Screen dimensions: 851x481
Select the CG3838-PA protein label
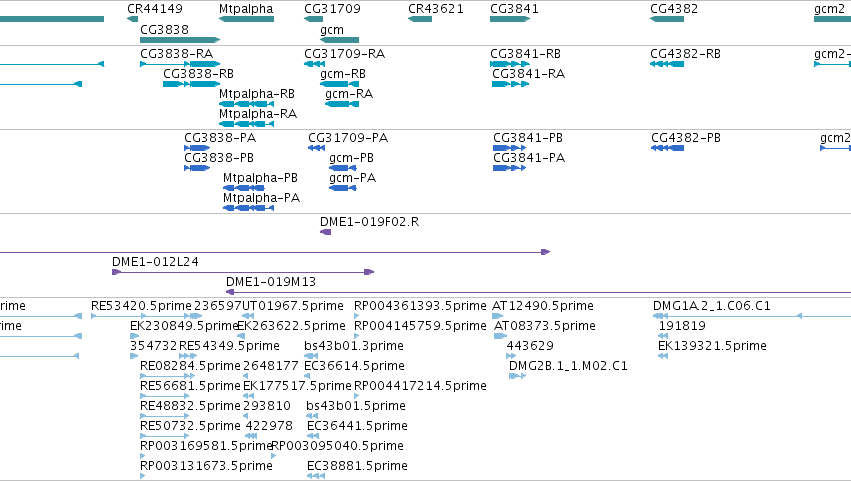[220, 138]
